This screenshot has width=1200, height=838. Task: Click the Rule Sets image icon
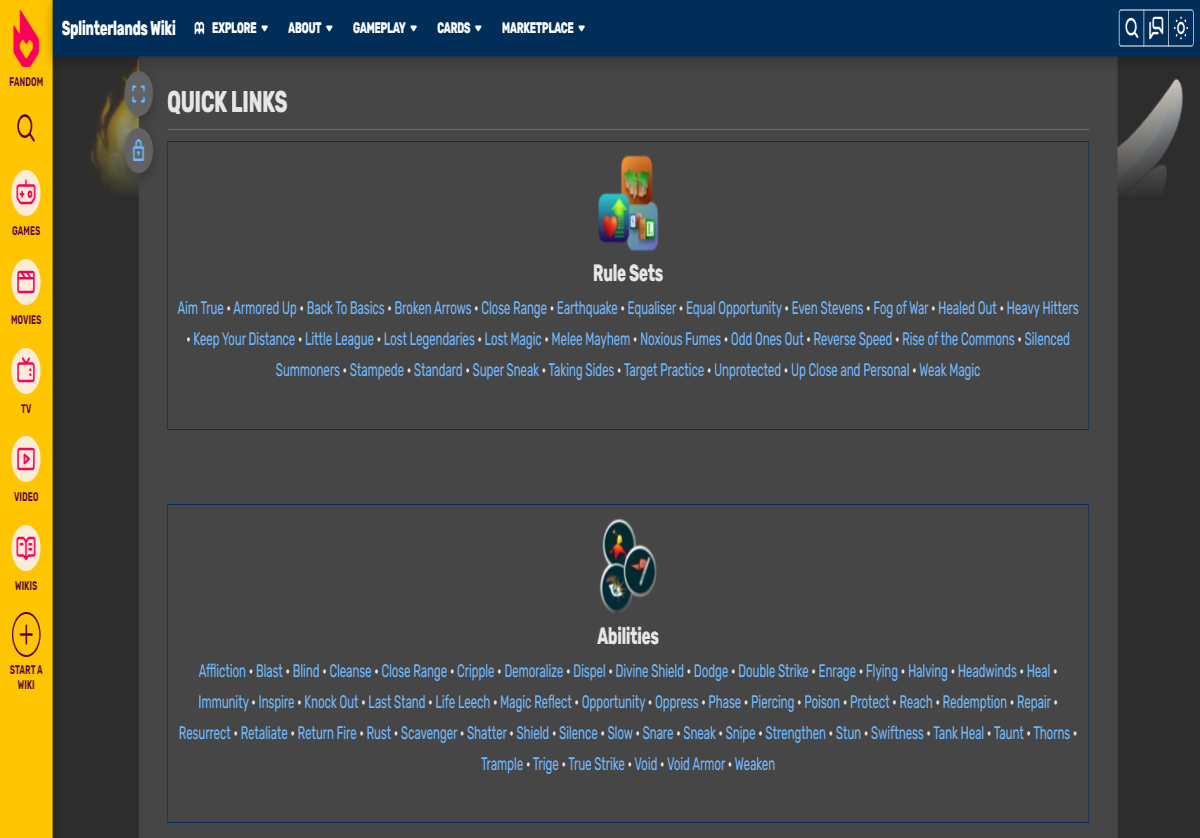pos(628,203)
